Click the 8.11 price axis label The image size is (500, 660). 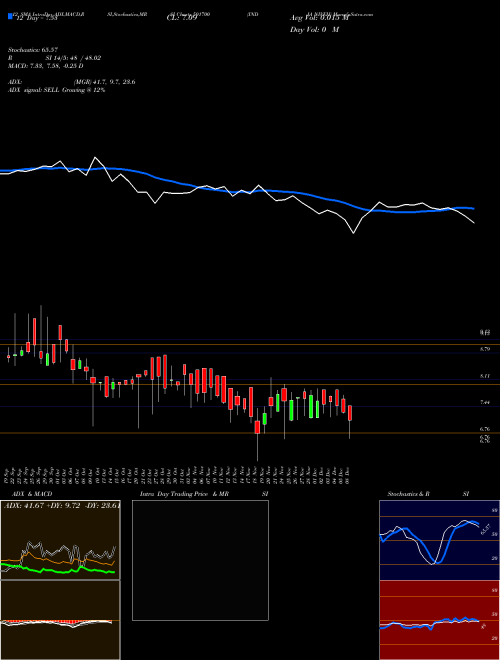[x=485, y=376]
